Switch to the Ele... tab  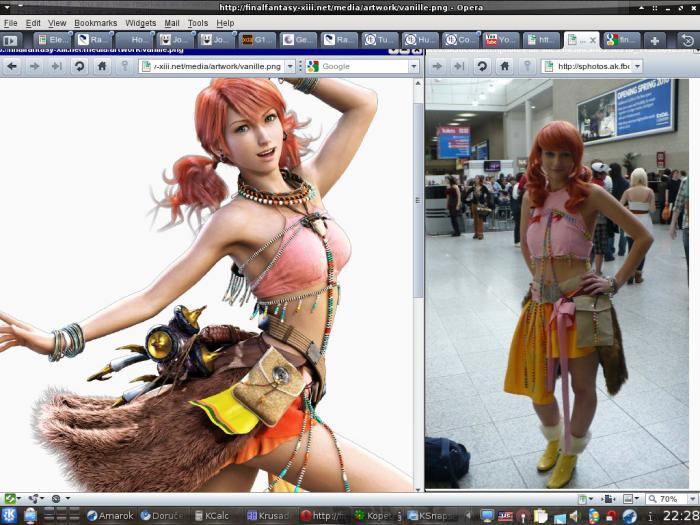coord(52,40)
